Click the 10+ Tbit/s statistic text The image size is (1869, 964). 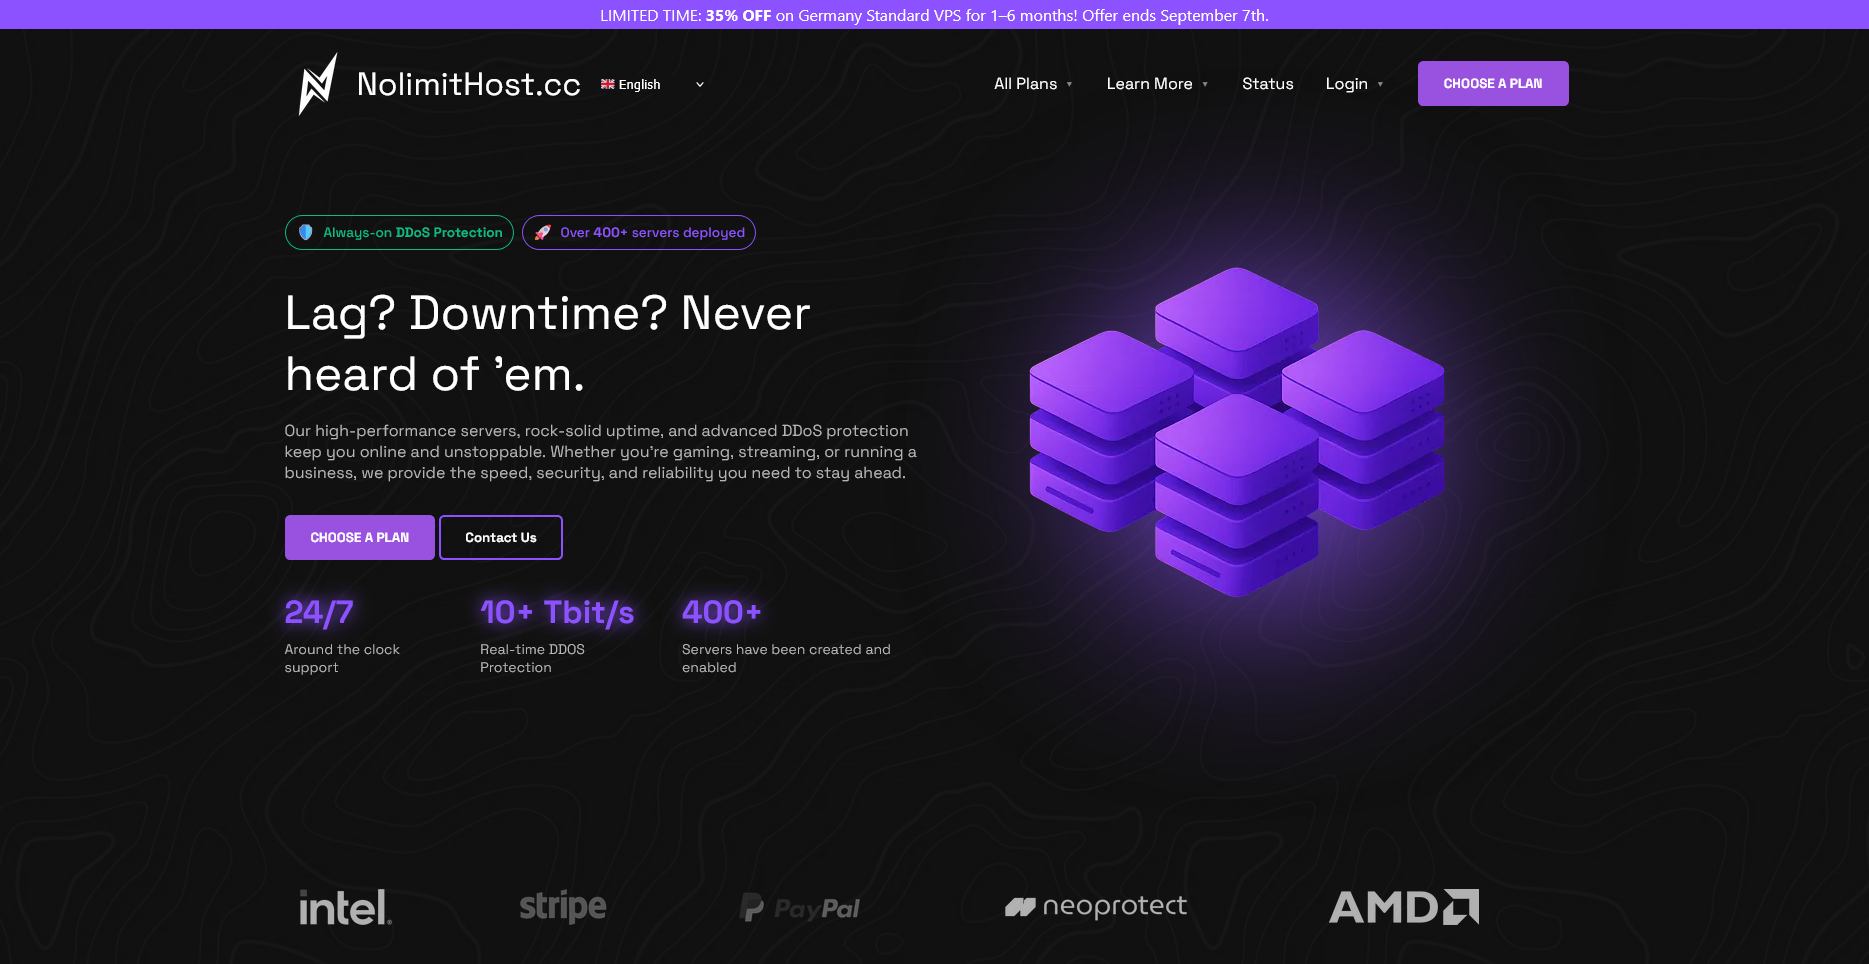(557, 612)
